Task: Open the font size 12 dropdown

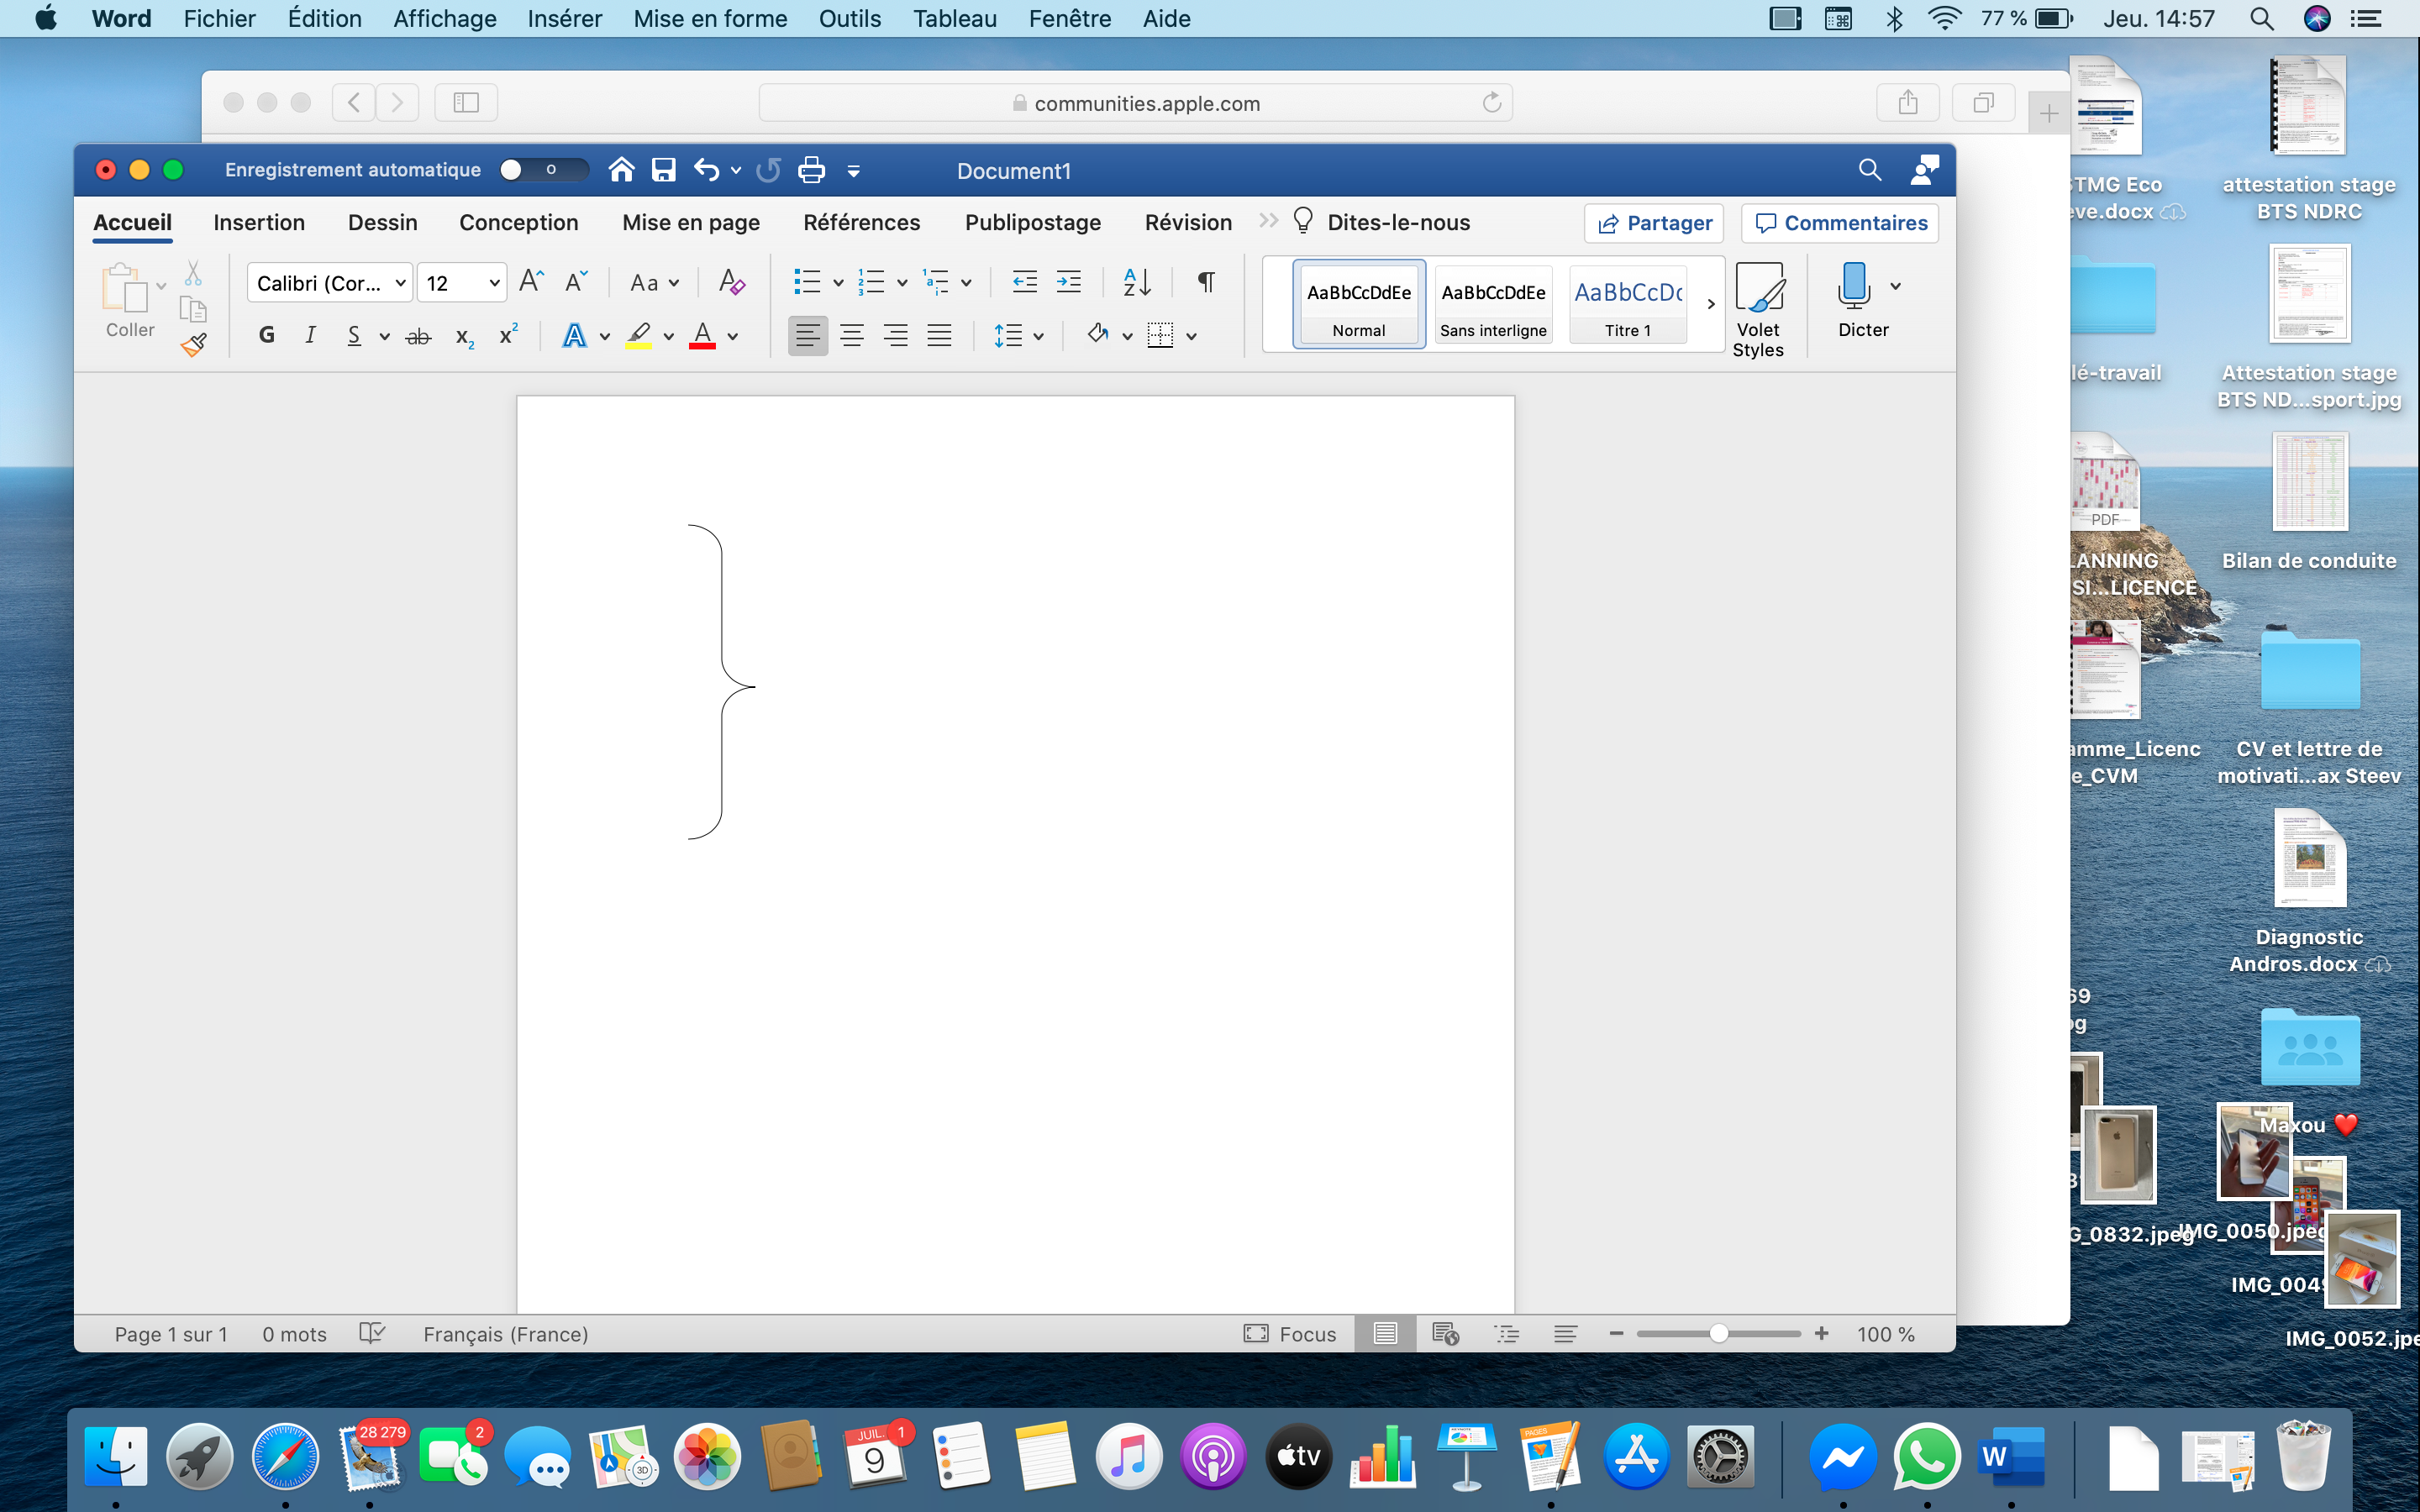Action: 494,283
